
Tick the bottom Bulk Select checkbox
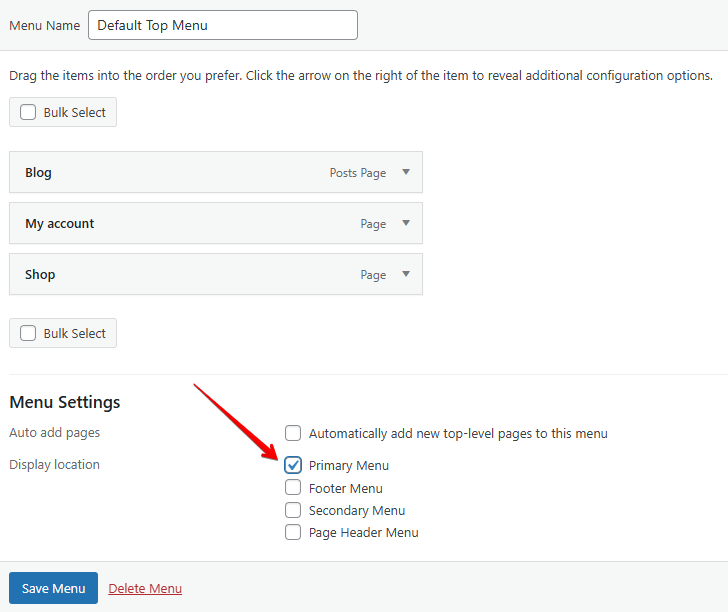28,333
